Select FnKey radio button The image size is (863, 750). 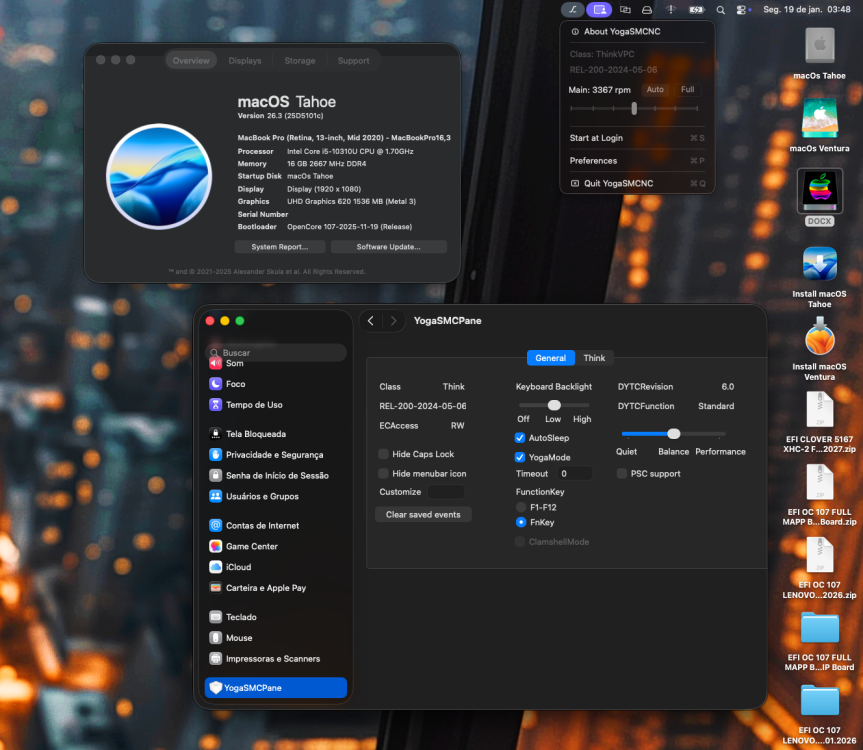(x=521, y=522)
